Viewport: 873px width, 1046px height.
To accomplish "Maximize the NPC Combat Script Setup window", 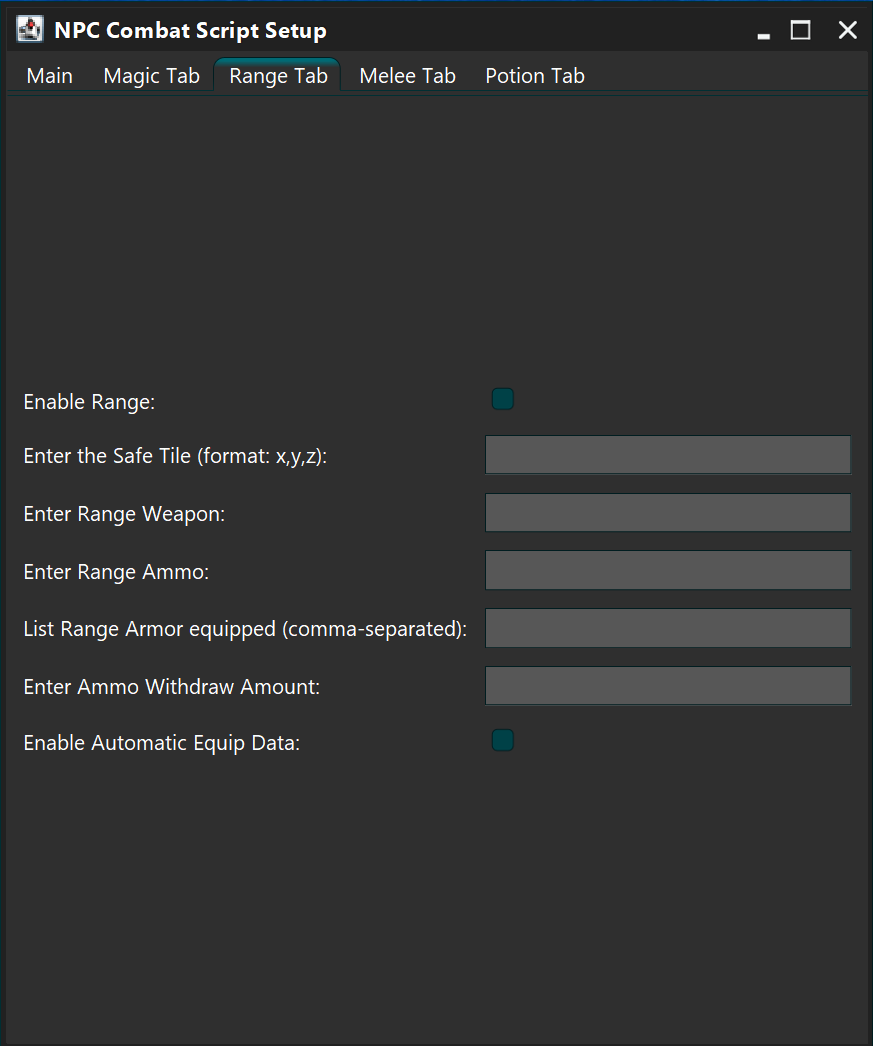I will click(x=800, y=30).
